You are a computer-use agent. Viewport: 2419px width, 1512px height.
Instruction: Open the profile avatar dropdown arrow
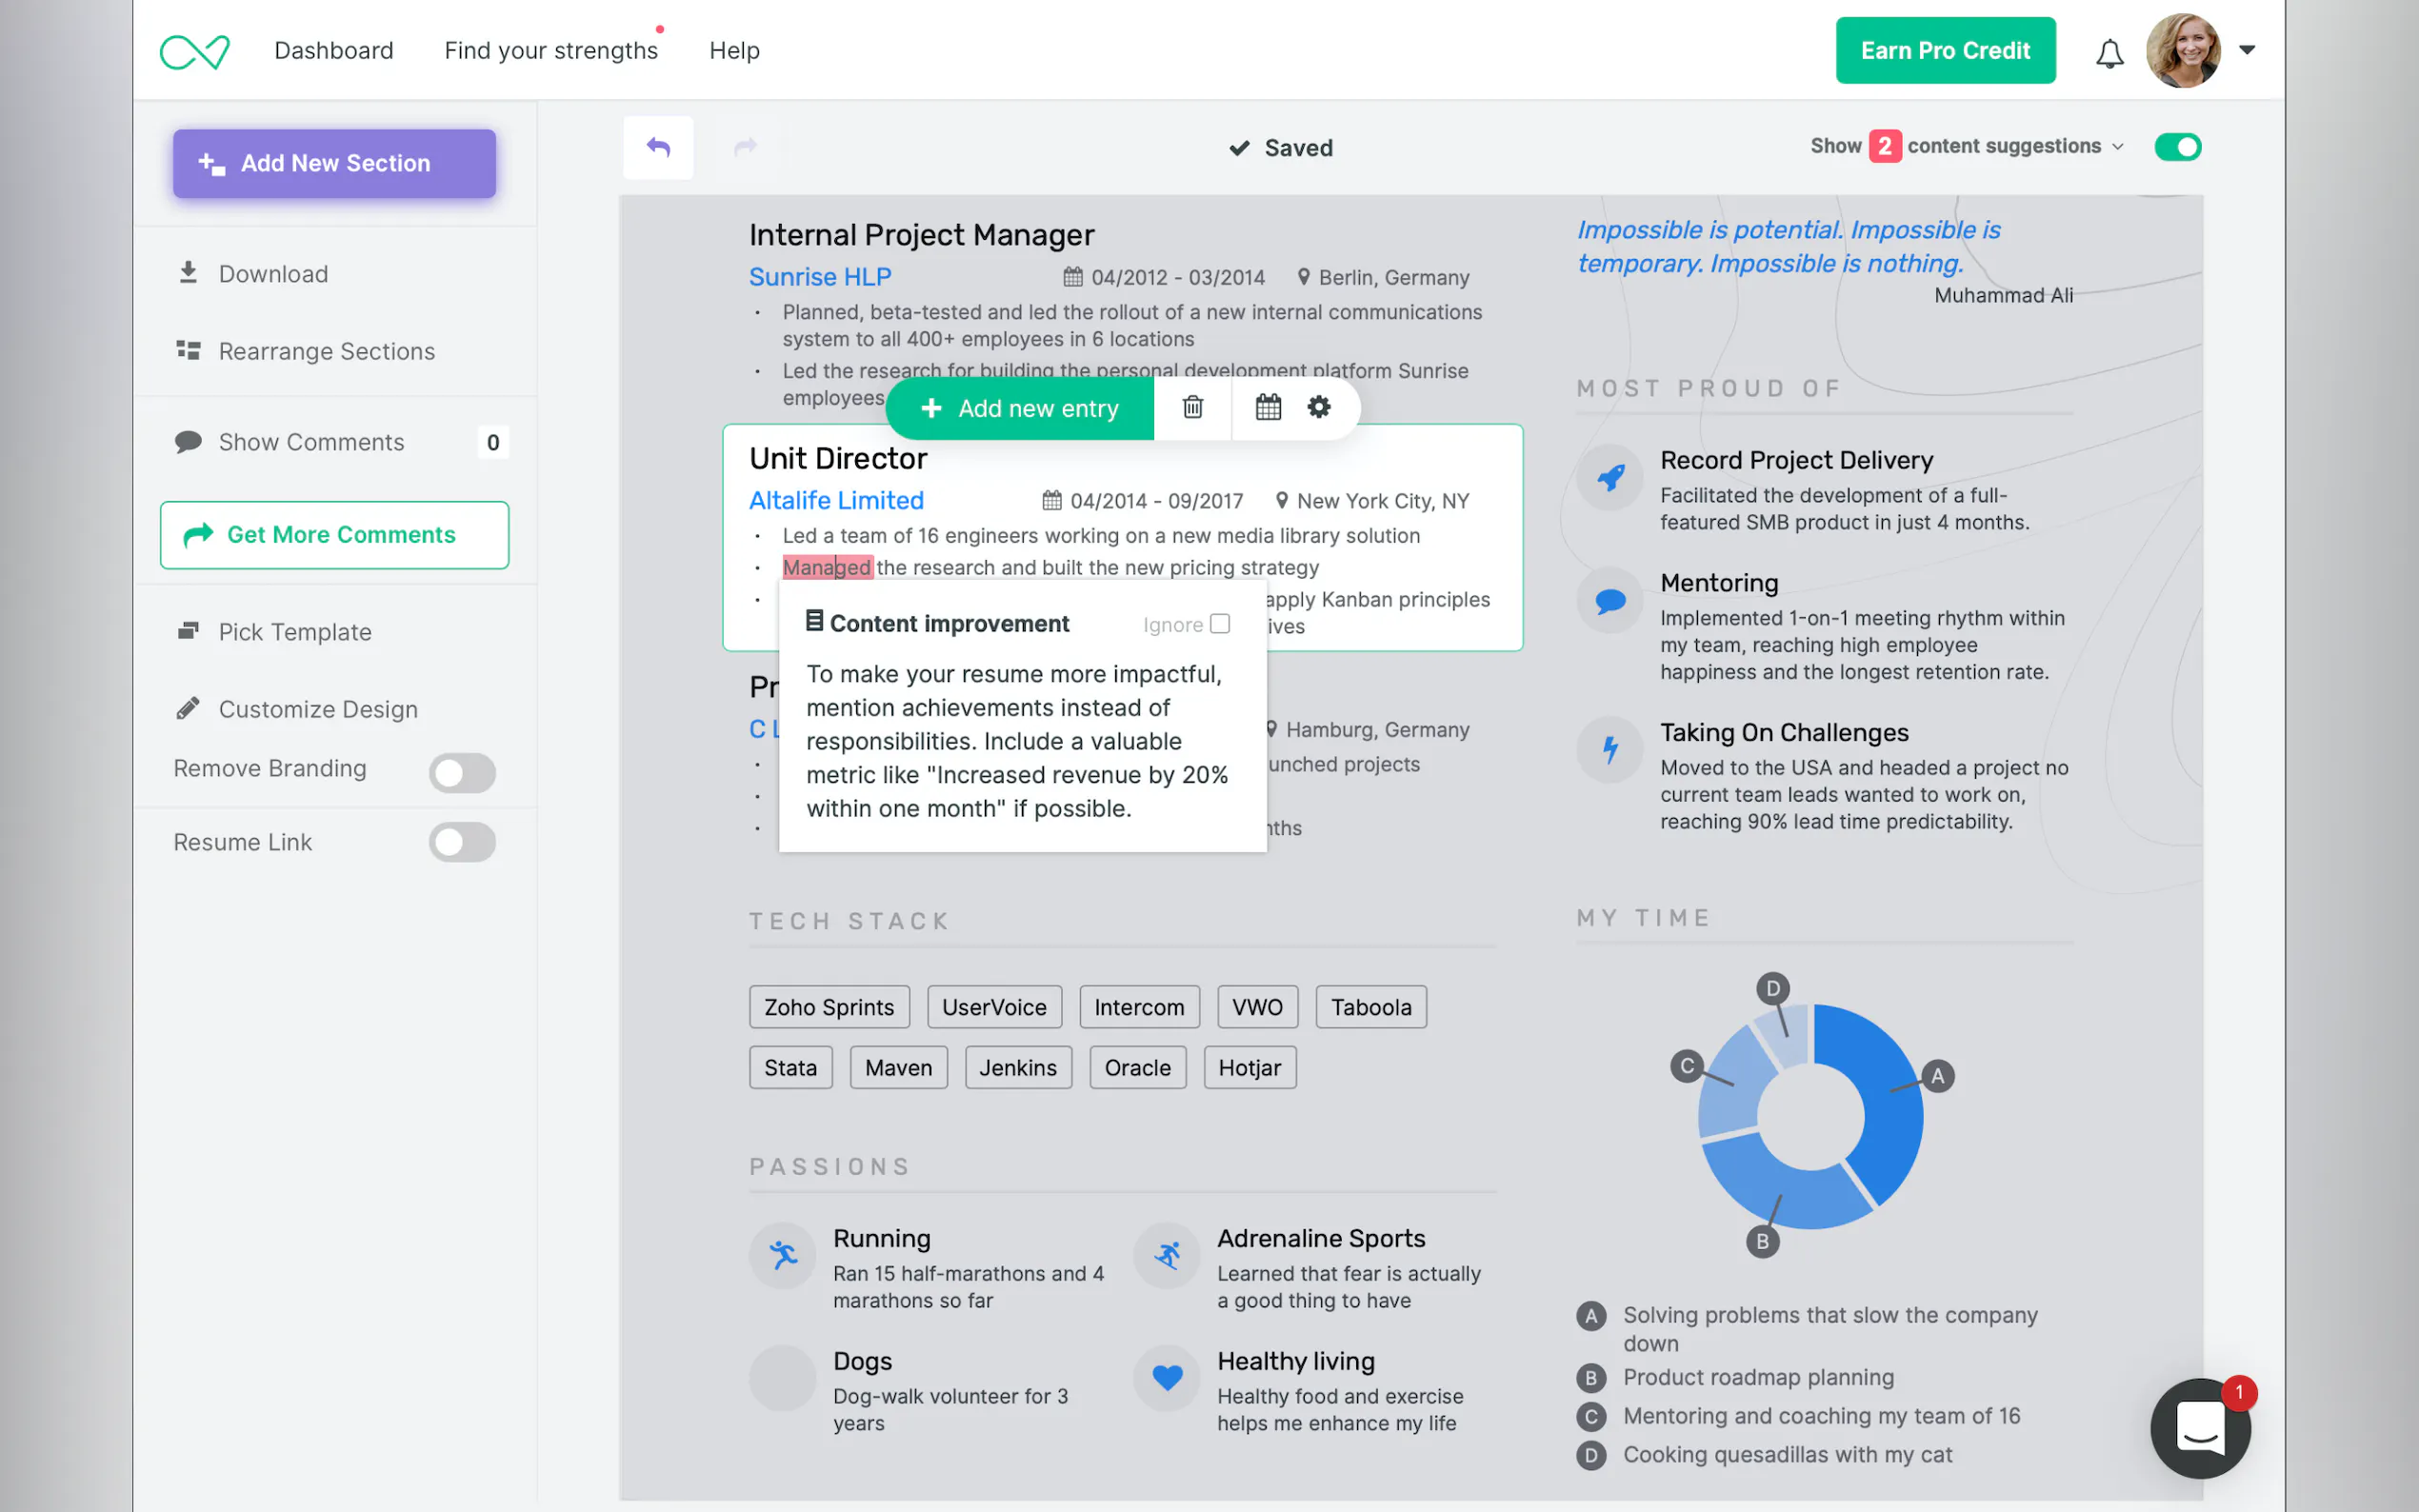coord(2246,50)
